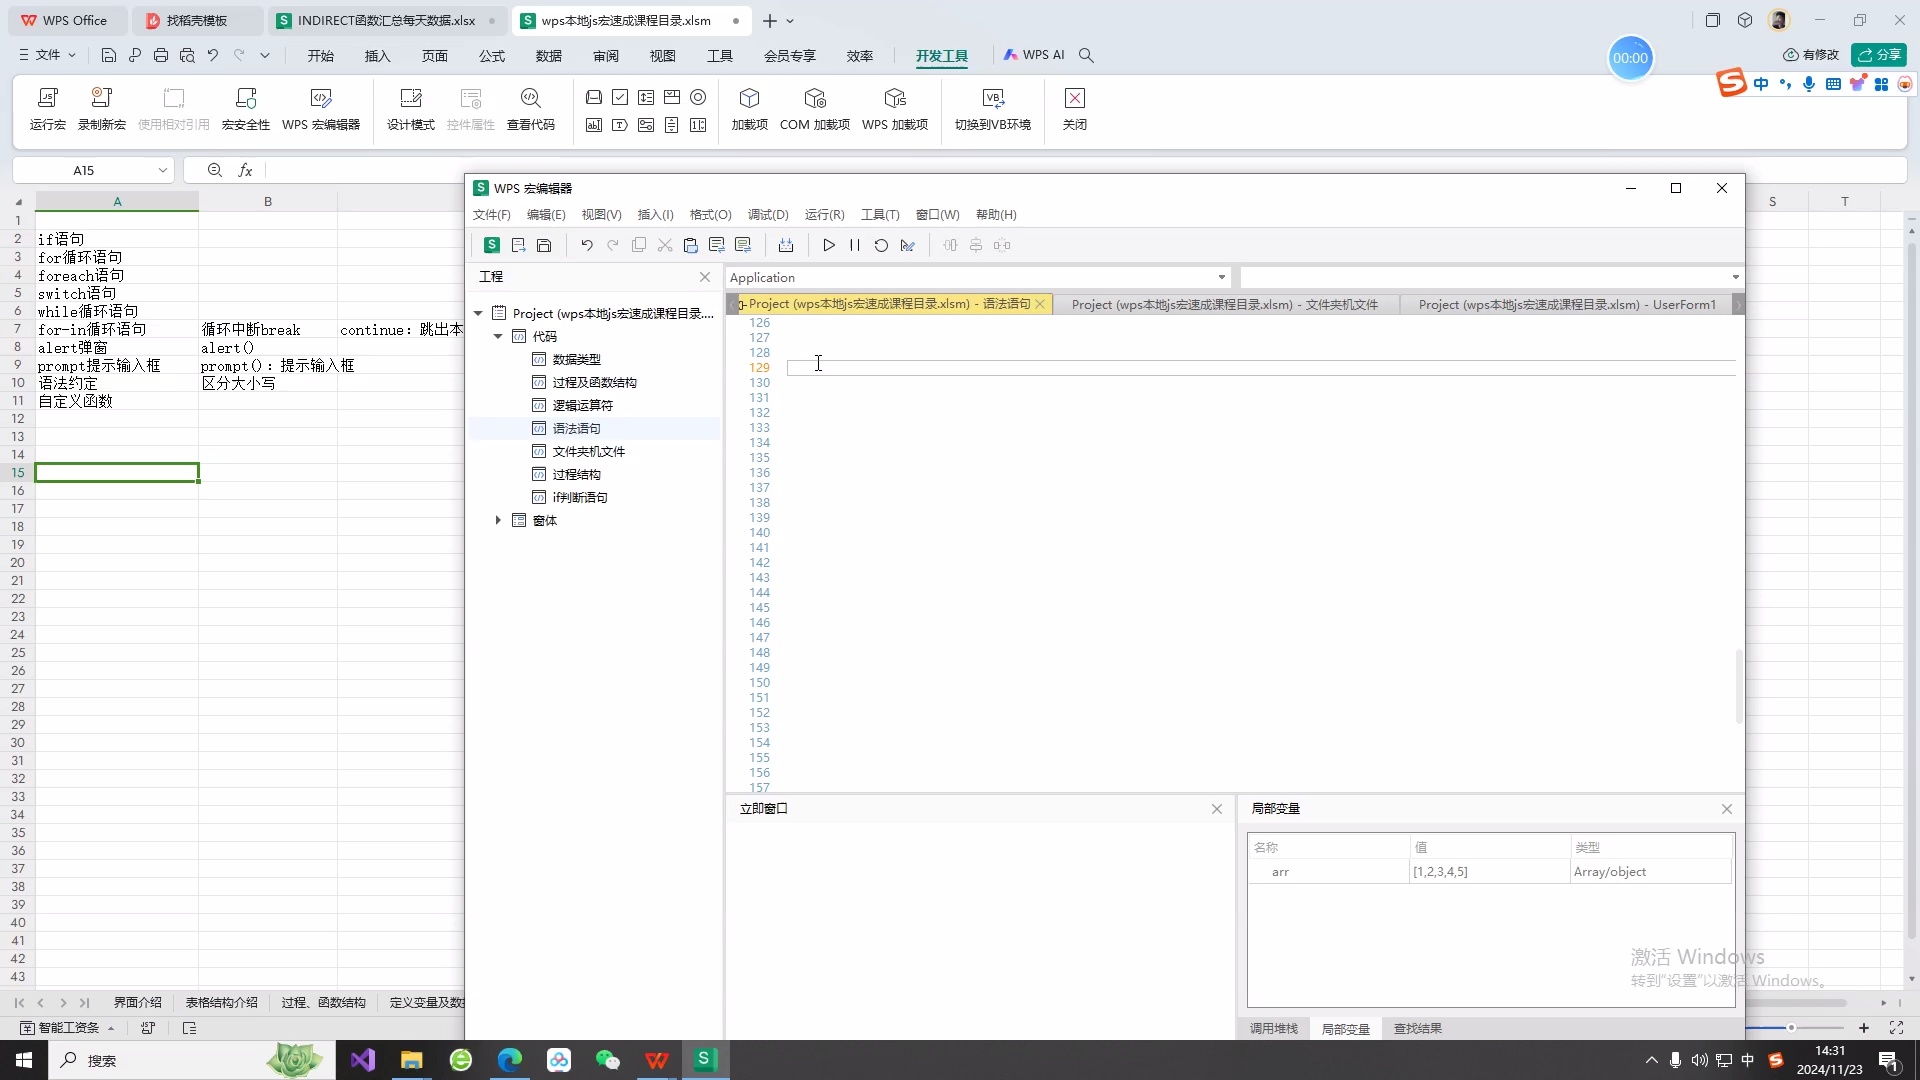
Task: Open 过程及函数结构 module in tree
Action: click(x=594, y=382)
